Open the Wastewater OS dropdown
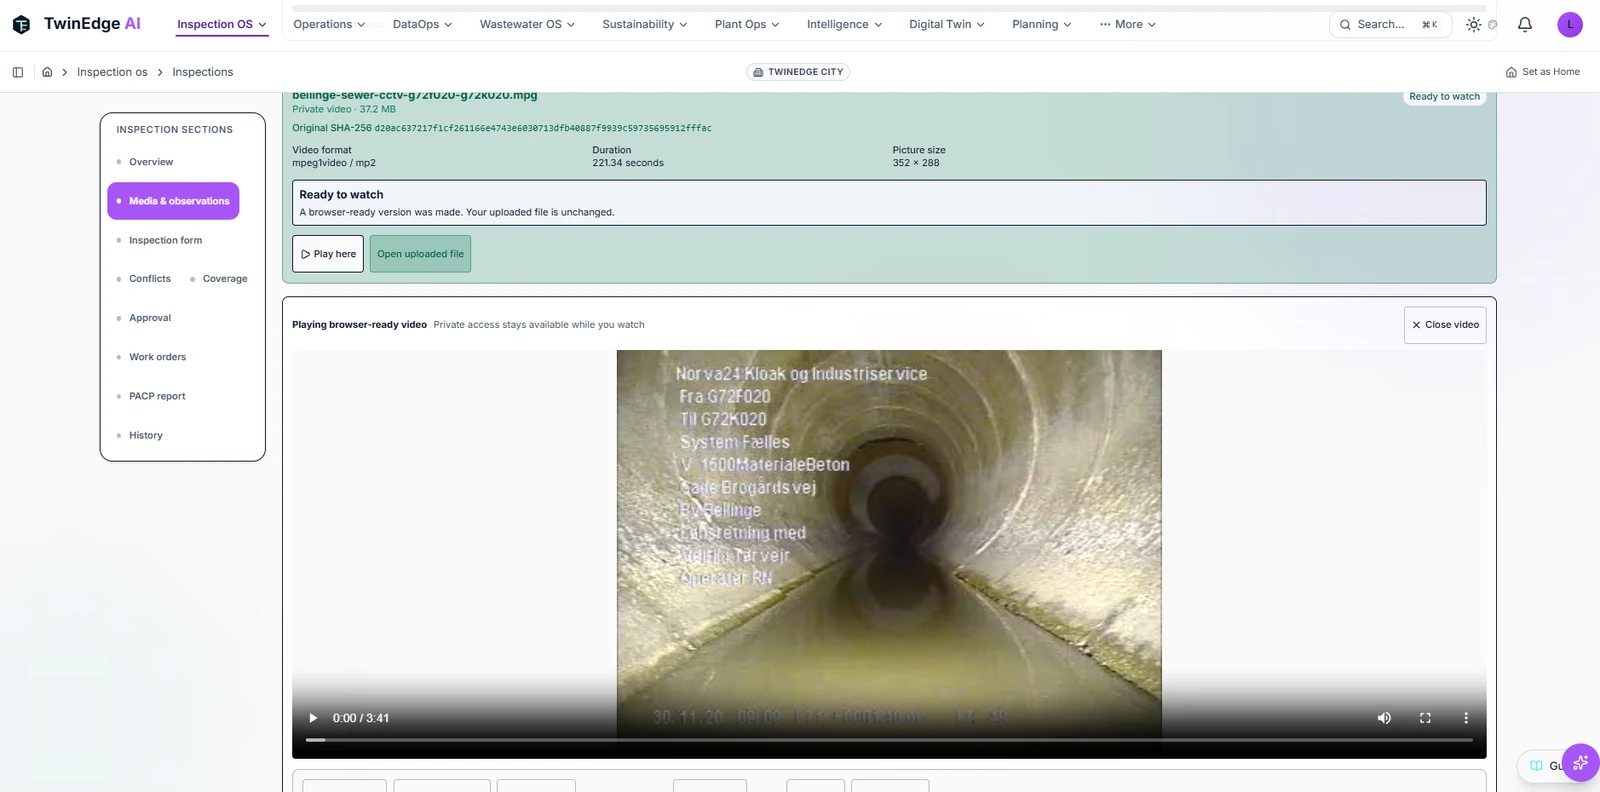The image size is (1600, 792). coord(527,25)
